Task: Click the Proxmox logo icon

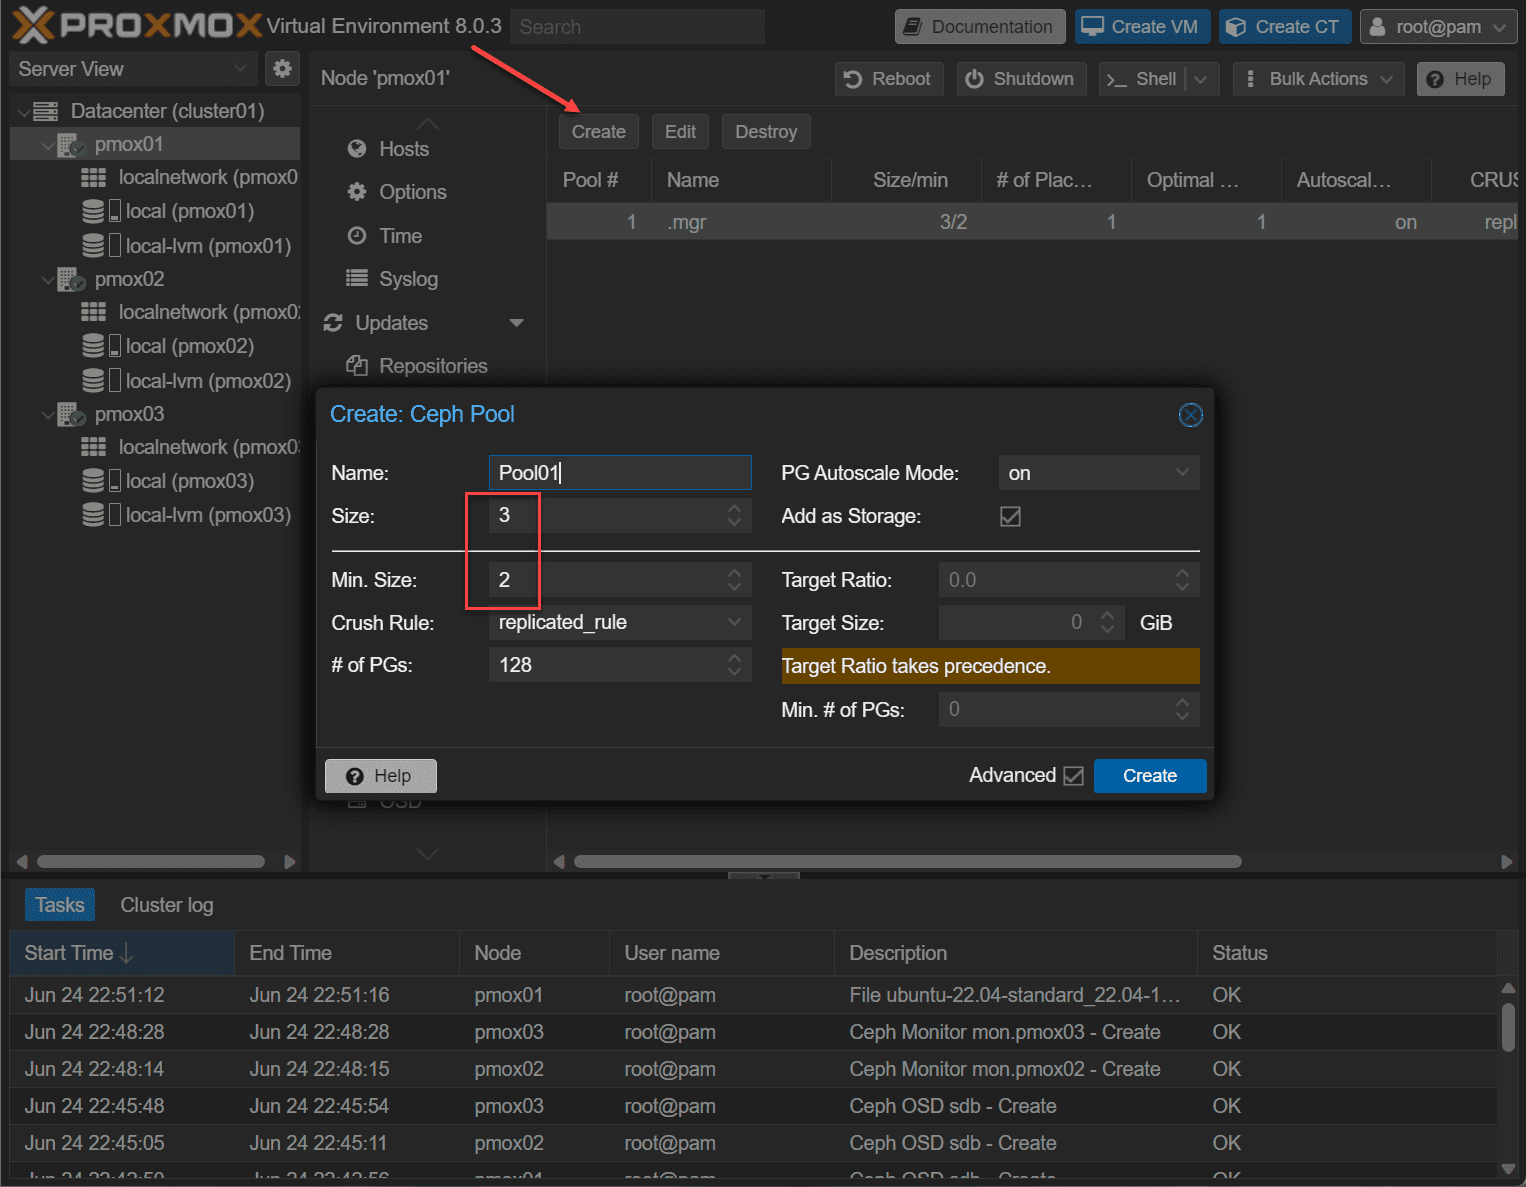Action: pos(33,26)
